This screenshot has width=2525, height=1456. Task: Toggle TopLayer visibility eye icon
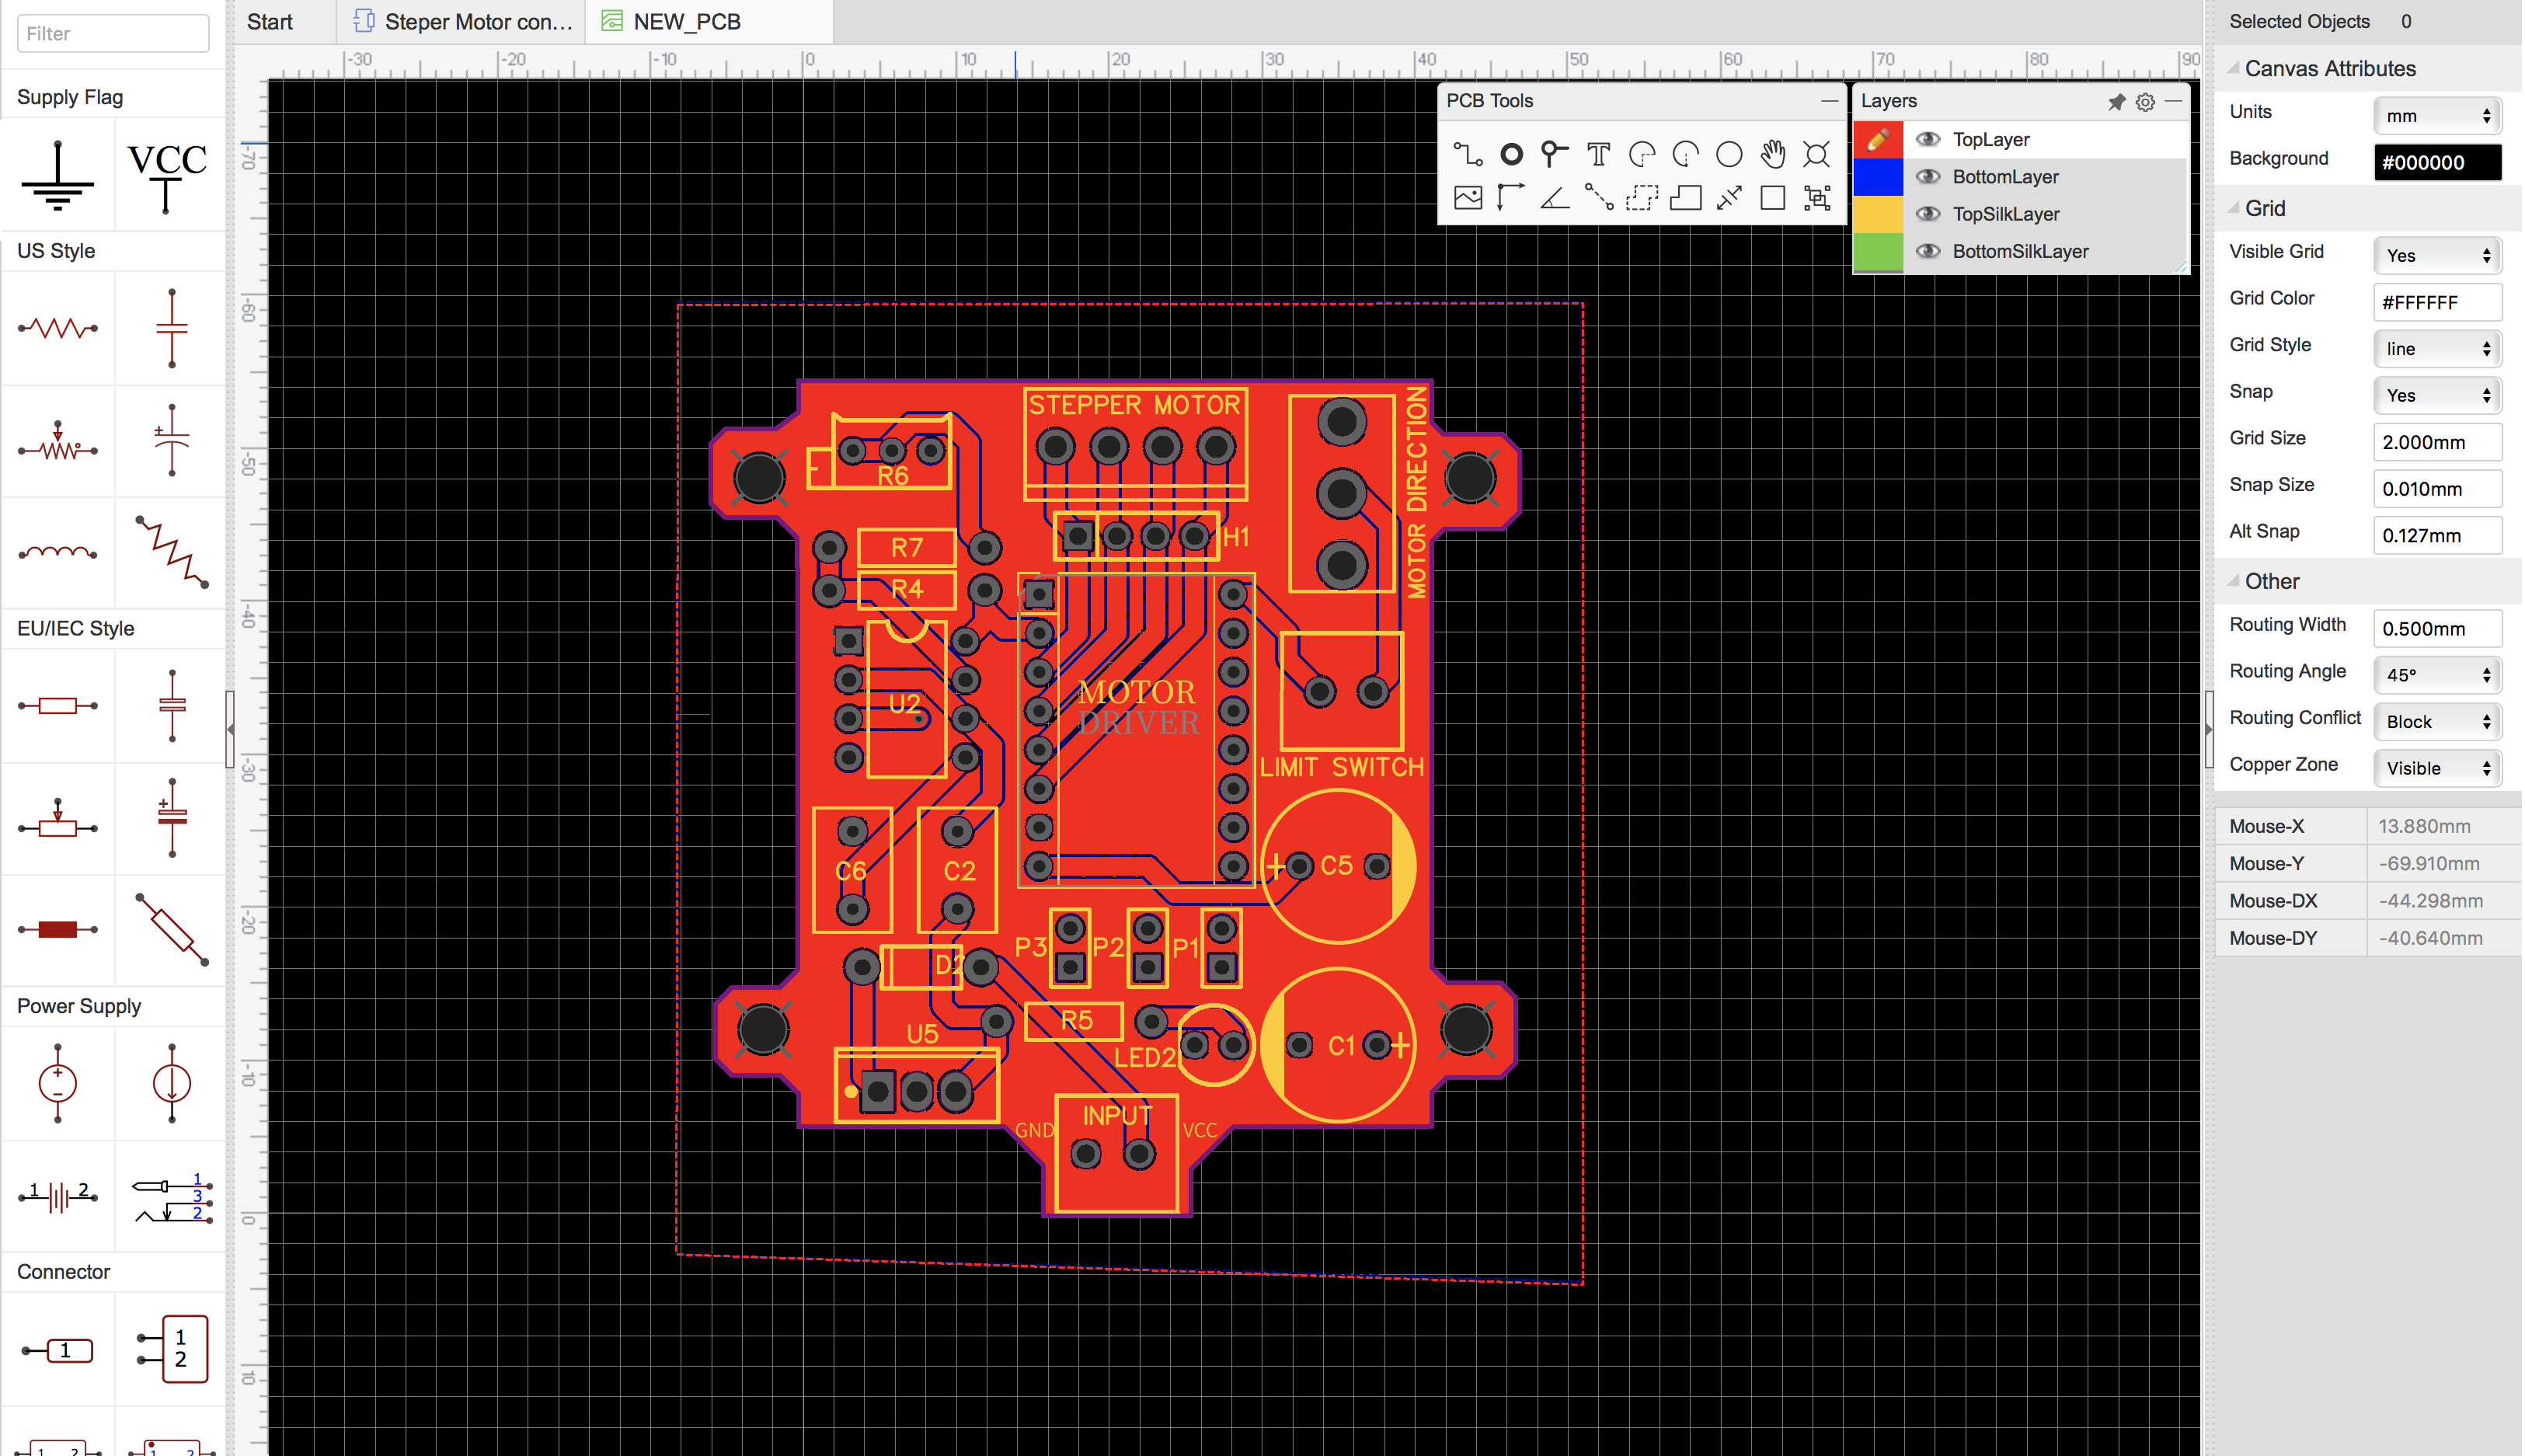point(1927,138)
